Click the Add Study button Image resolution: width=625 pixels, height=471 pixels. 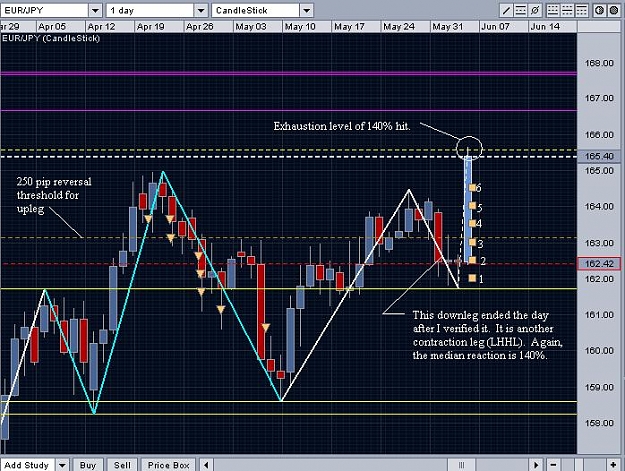click(27, 465)
